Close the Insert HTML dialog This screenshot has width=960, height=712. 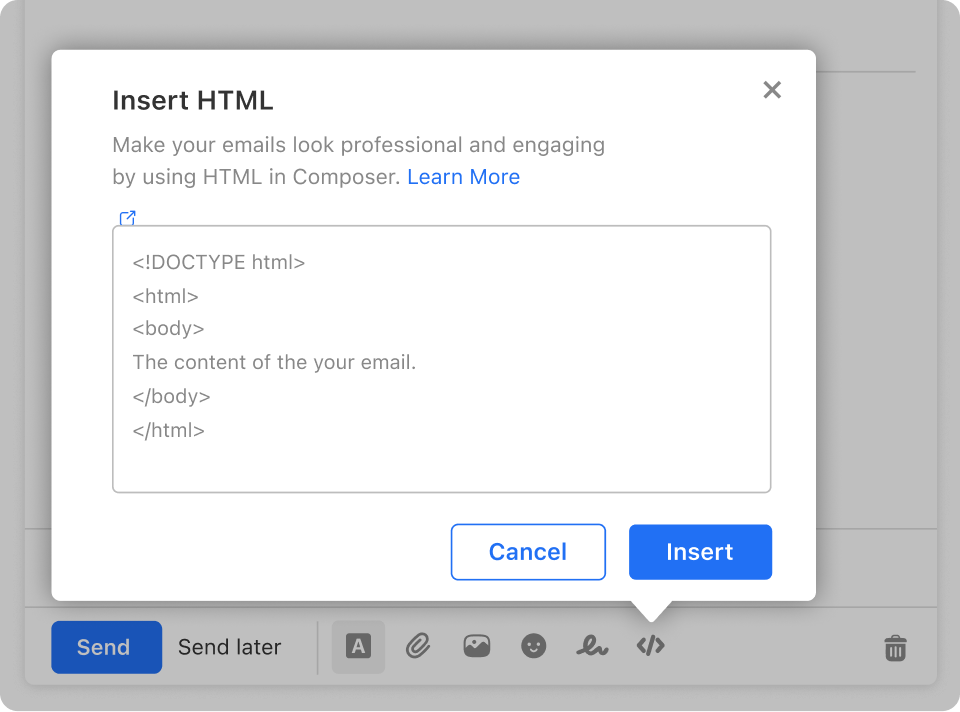pos(772,90)
